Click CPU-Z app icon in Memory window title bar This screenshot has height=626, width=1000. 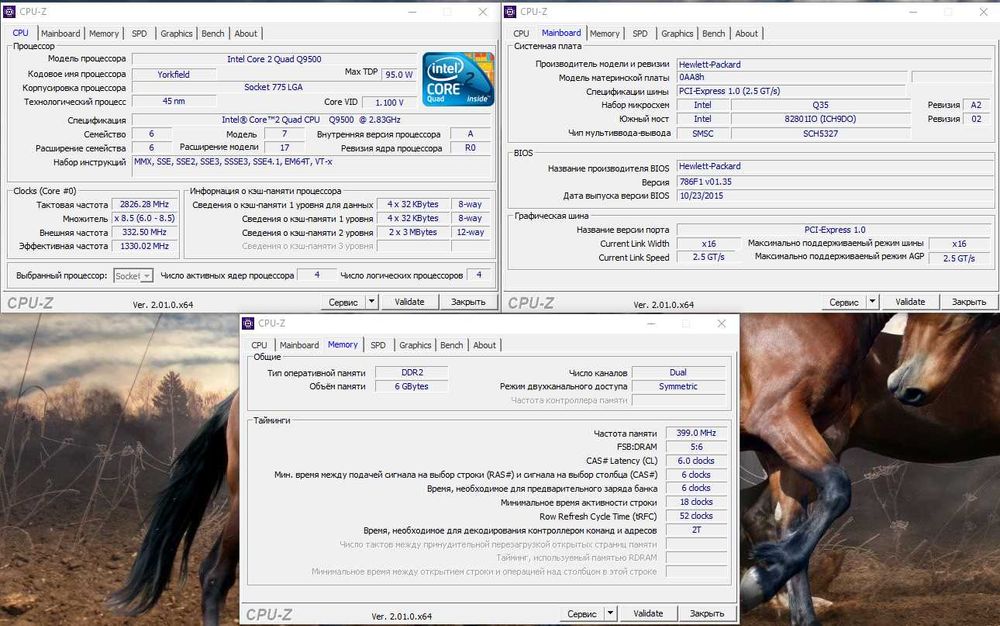coord(248,323)
